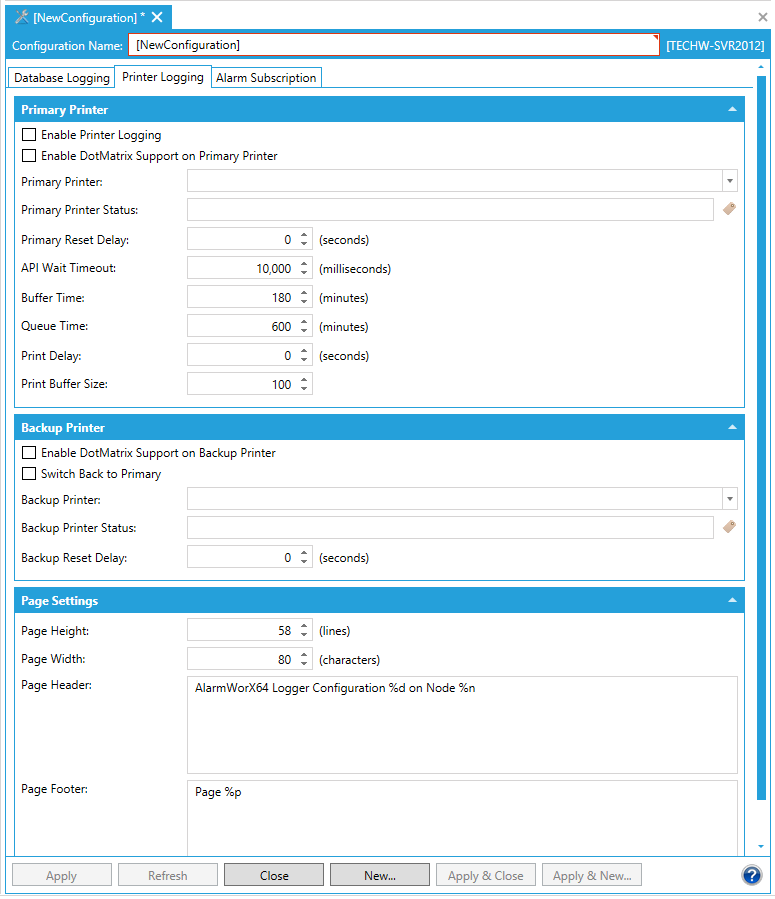Viewport: 775px width, 899px height.
Task: Open the Primary Printer dropdown list
Action: point(730,181)
